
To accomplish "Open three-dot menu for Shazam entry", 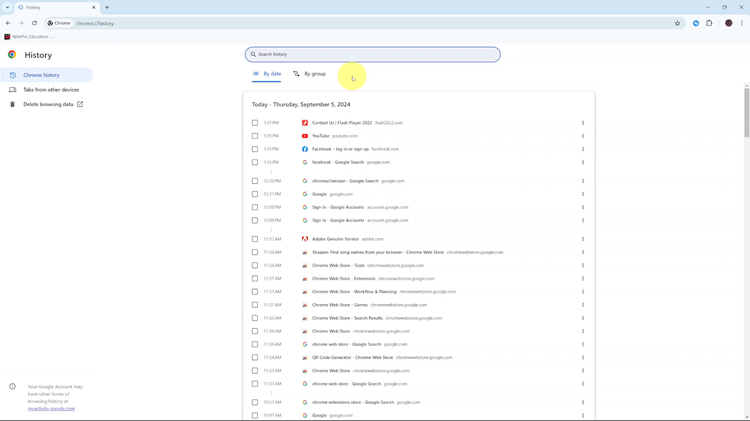I will tap(583, 252).
